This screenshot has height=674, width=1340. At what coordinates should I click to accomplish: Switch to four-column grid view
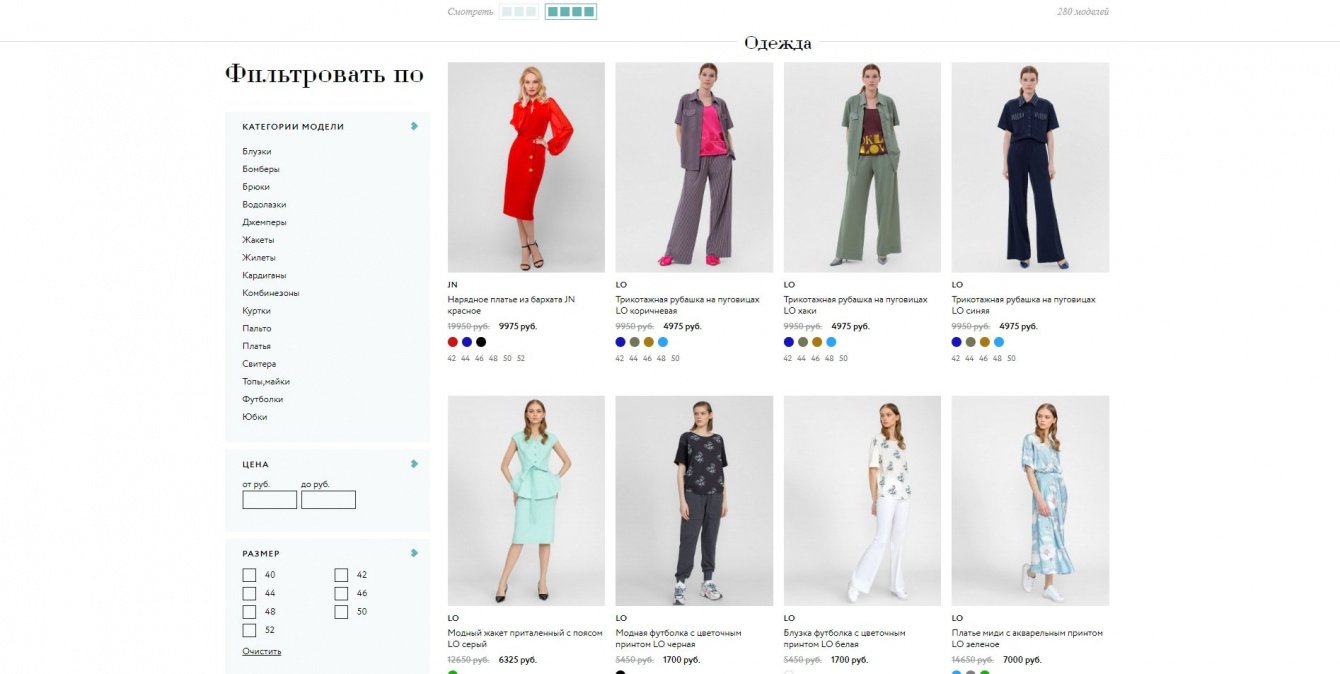[x=571, y=12]
